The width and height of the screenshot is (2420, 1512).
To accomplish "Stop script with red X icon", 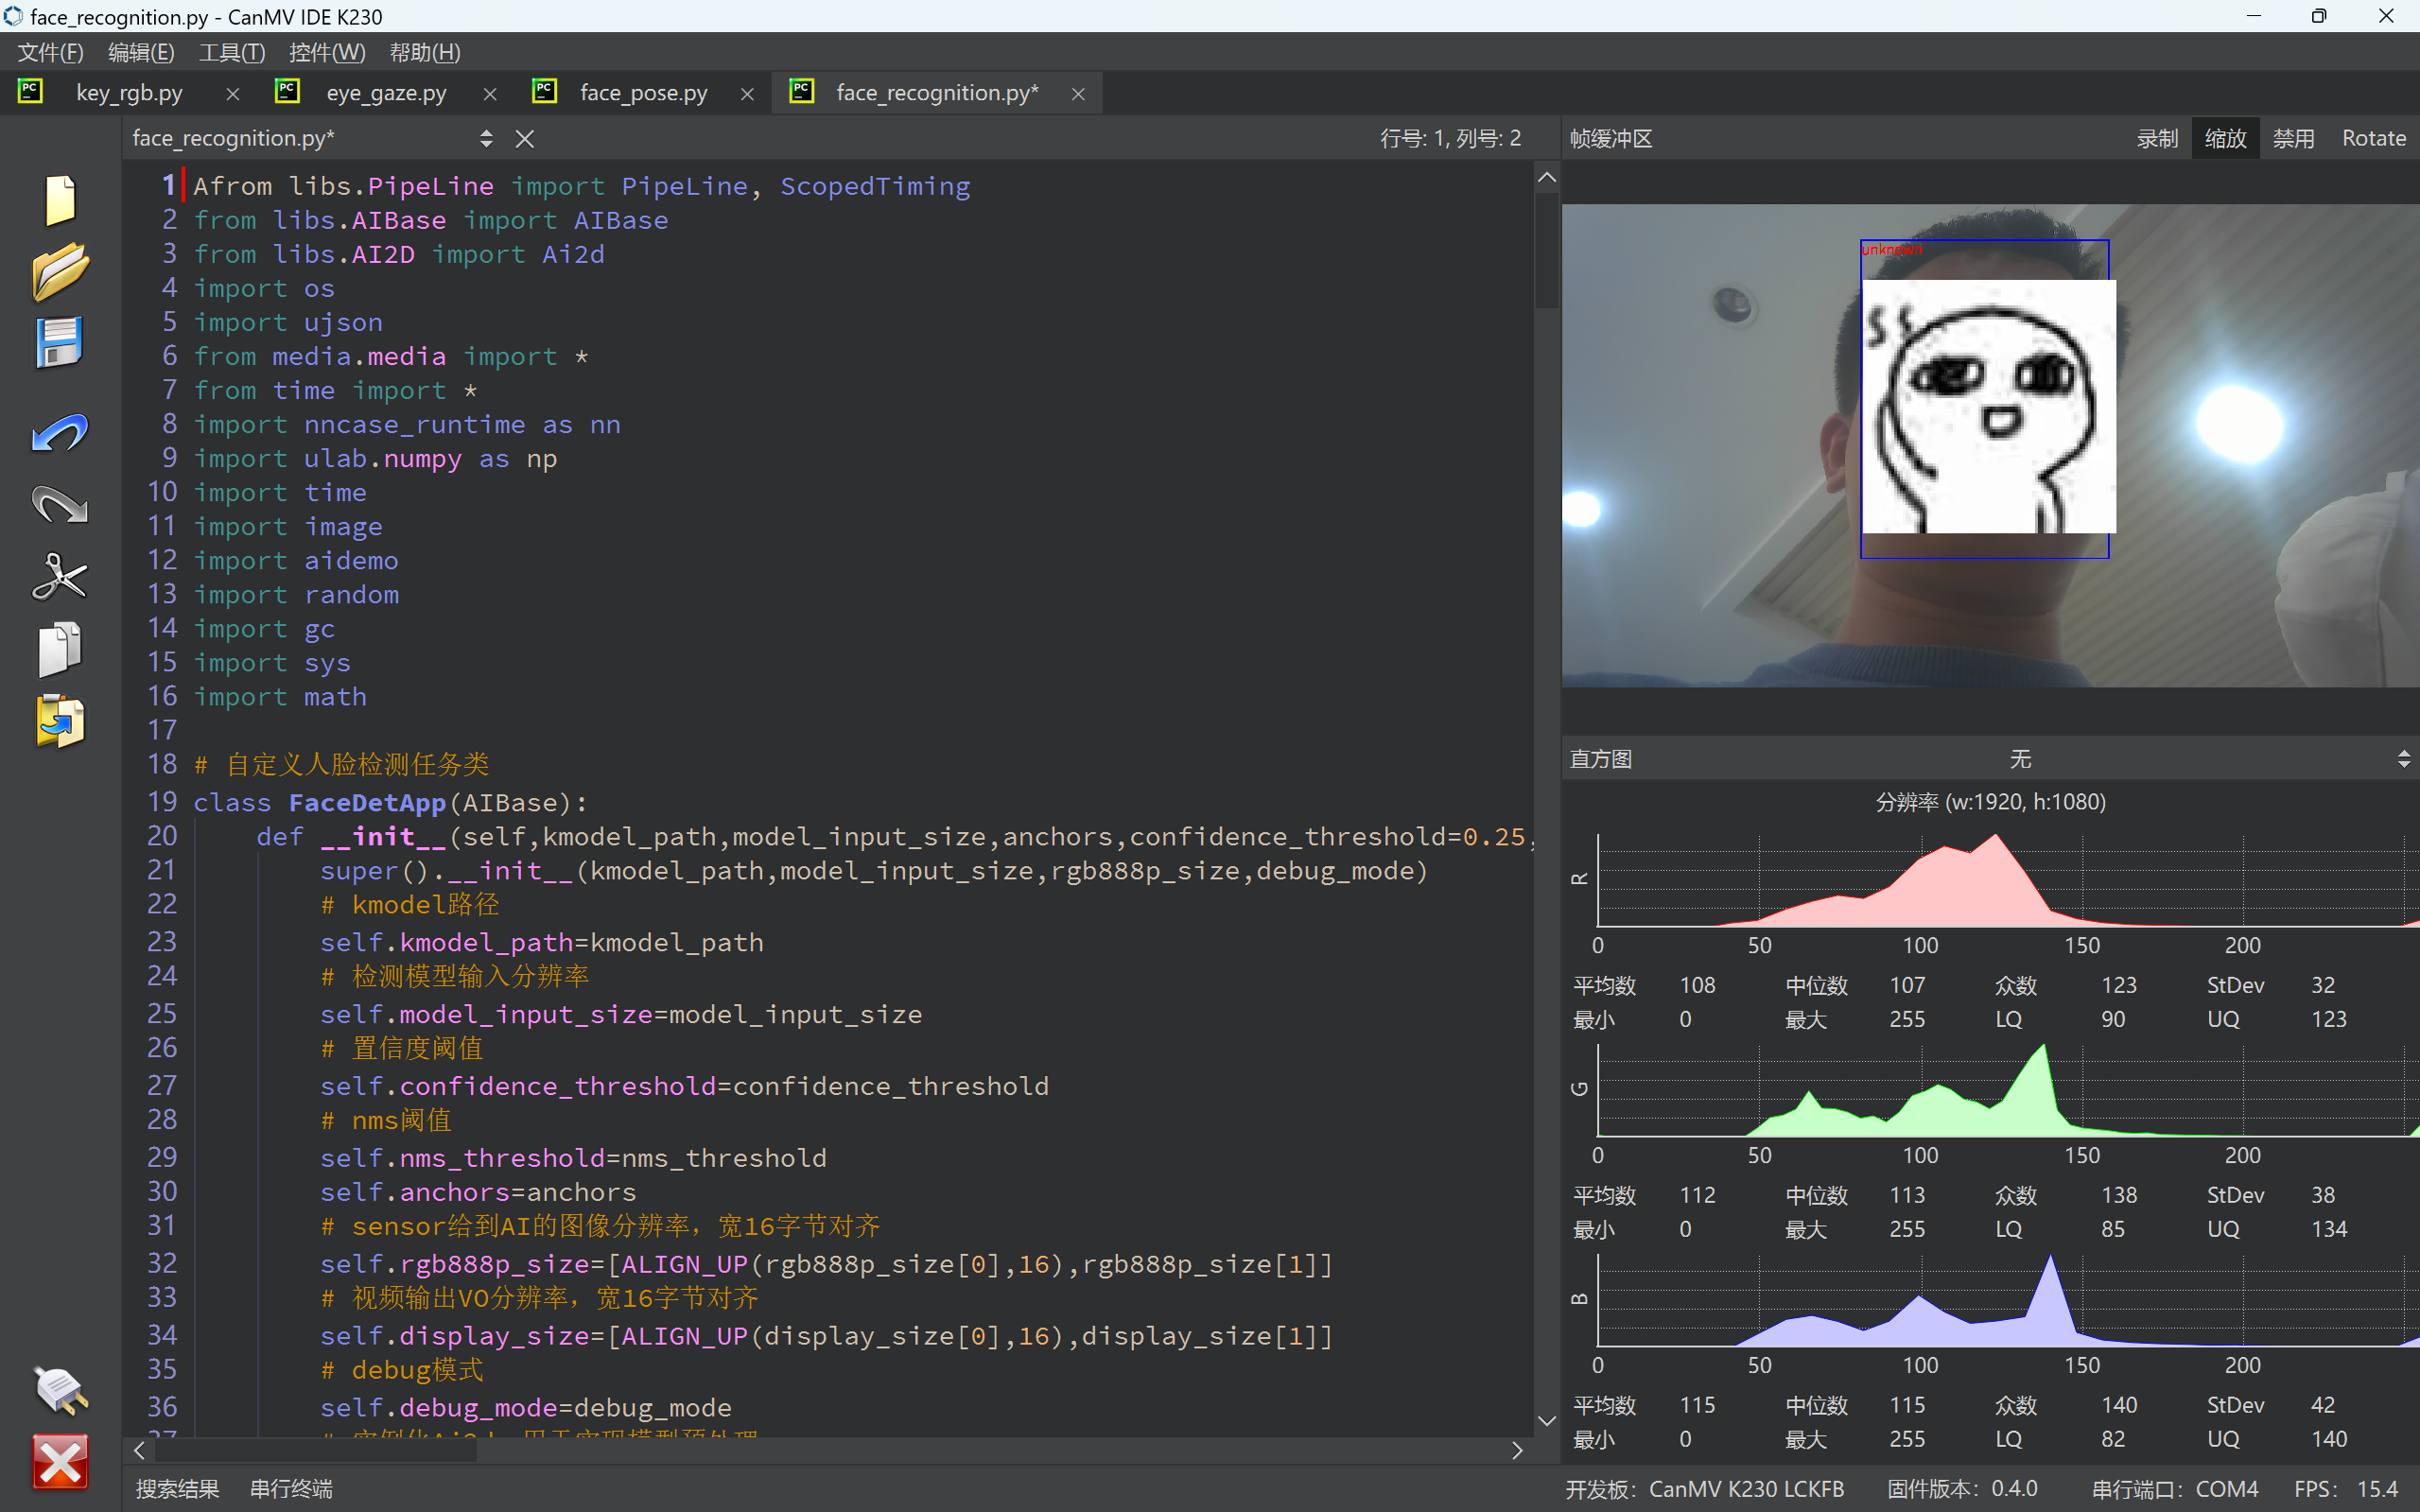I will pyautogui.click(x=60, y=1462).
